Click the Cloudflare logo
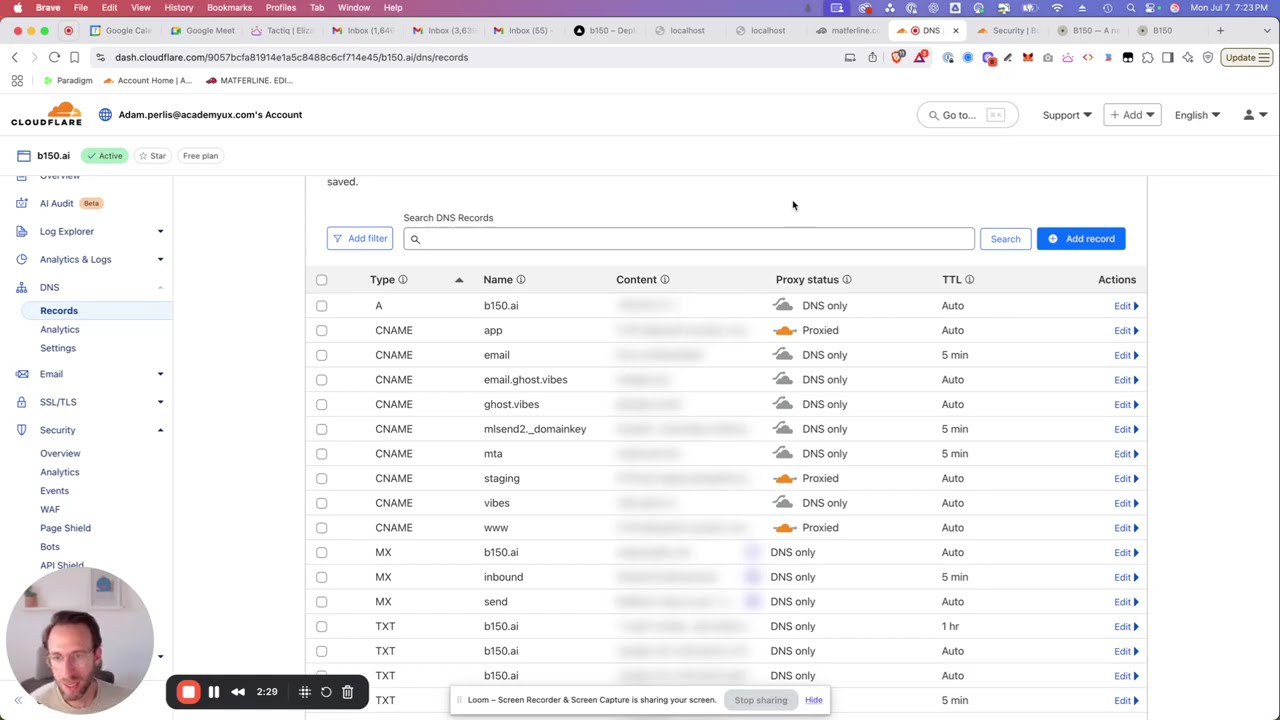Screen dimensions: 1280x720 point(46,114)
